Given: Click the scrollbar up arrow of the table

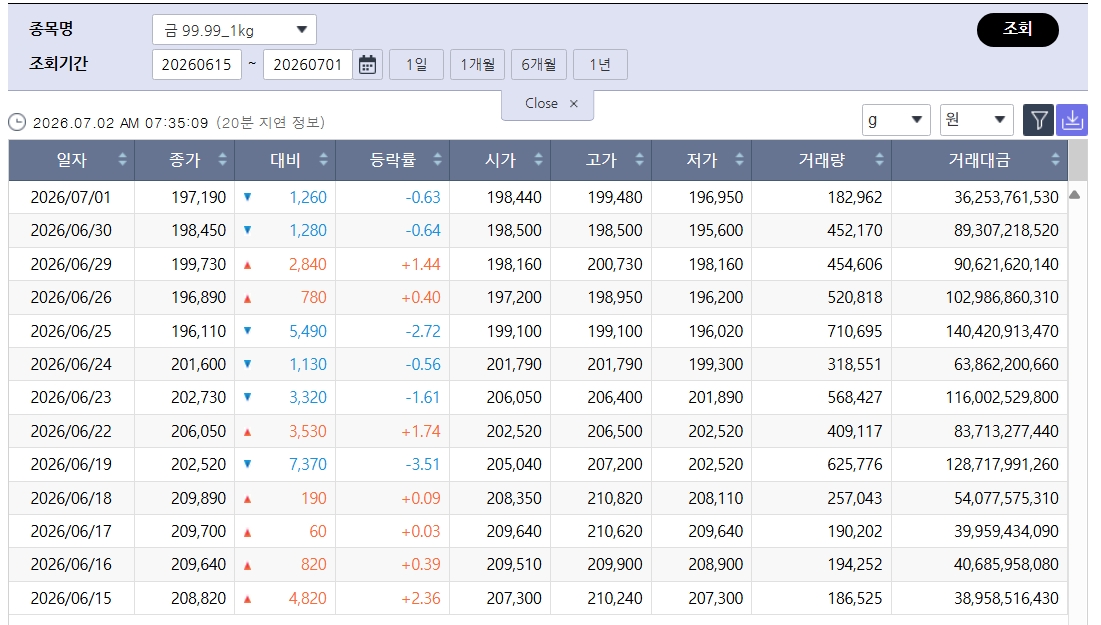Looking at the screenshot, I should click(1074, 195).
